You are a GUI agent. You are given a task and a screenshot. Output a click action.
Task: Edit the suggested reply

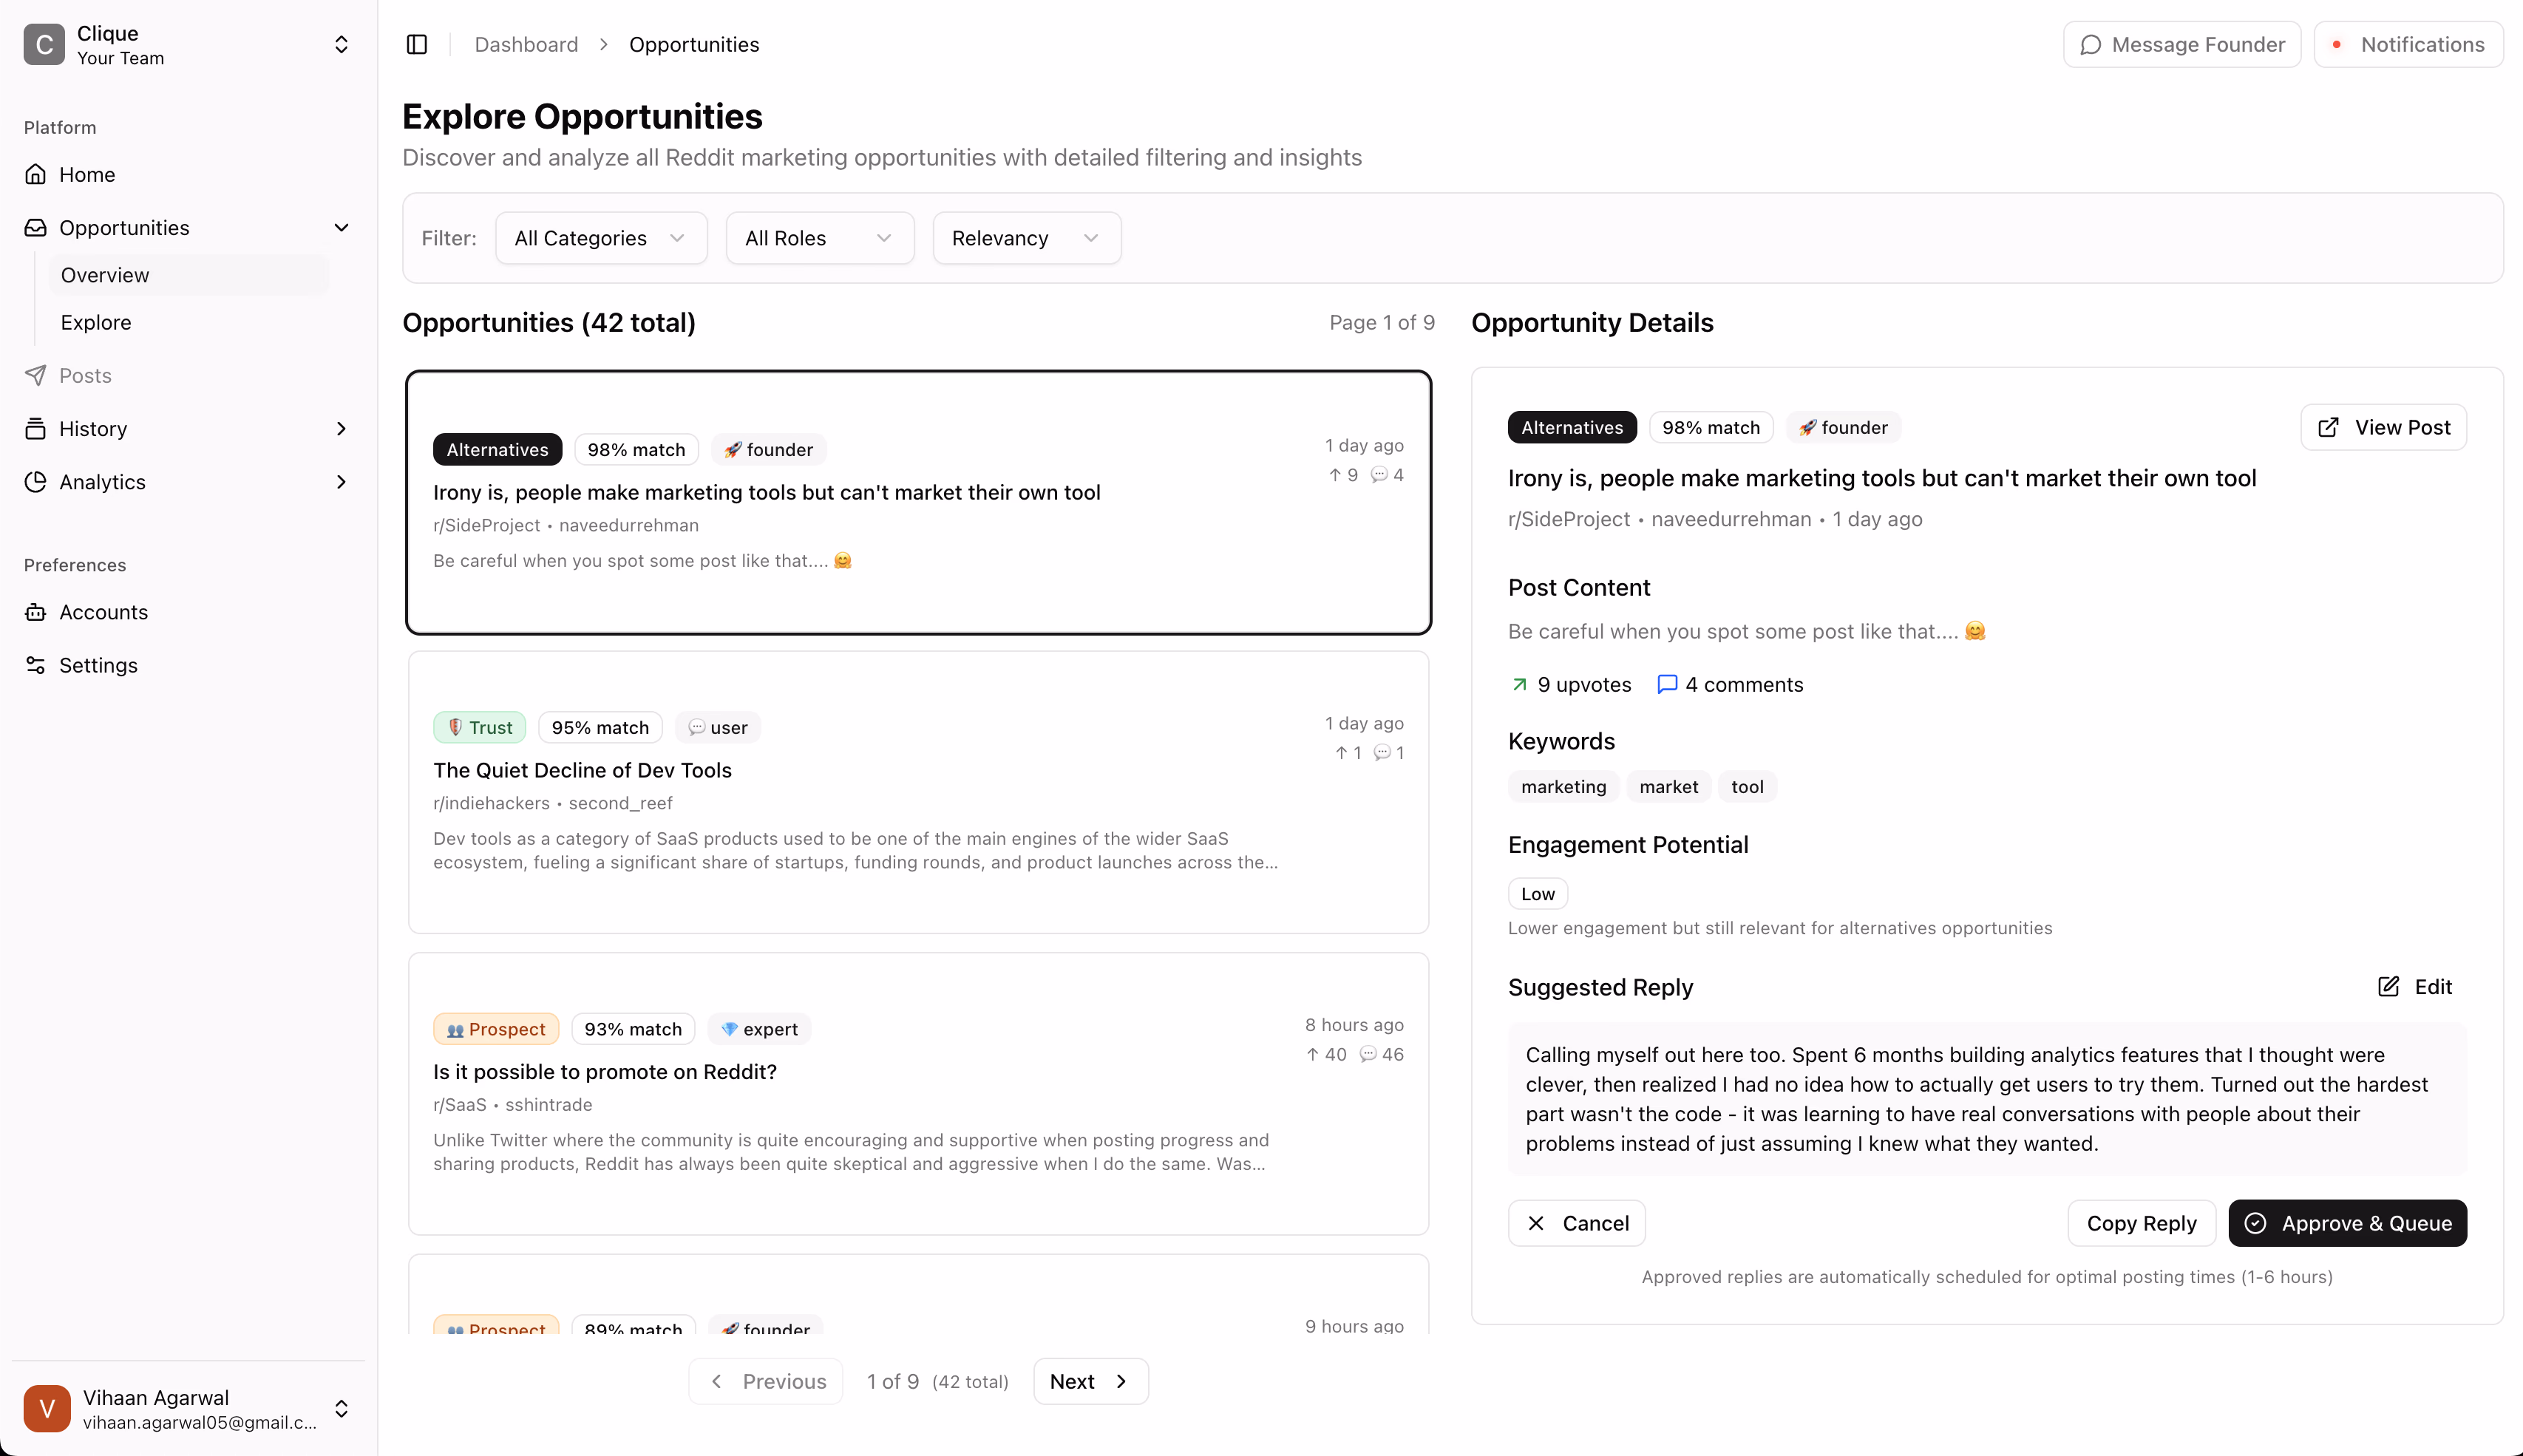(x=2415, y=987)
